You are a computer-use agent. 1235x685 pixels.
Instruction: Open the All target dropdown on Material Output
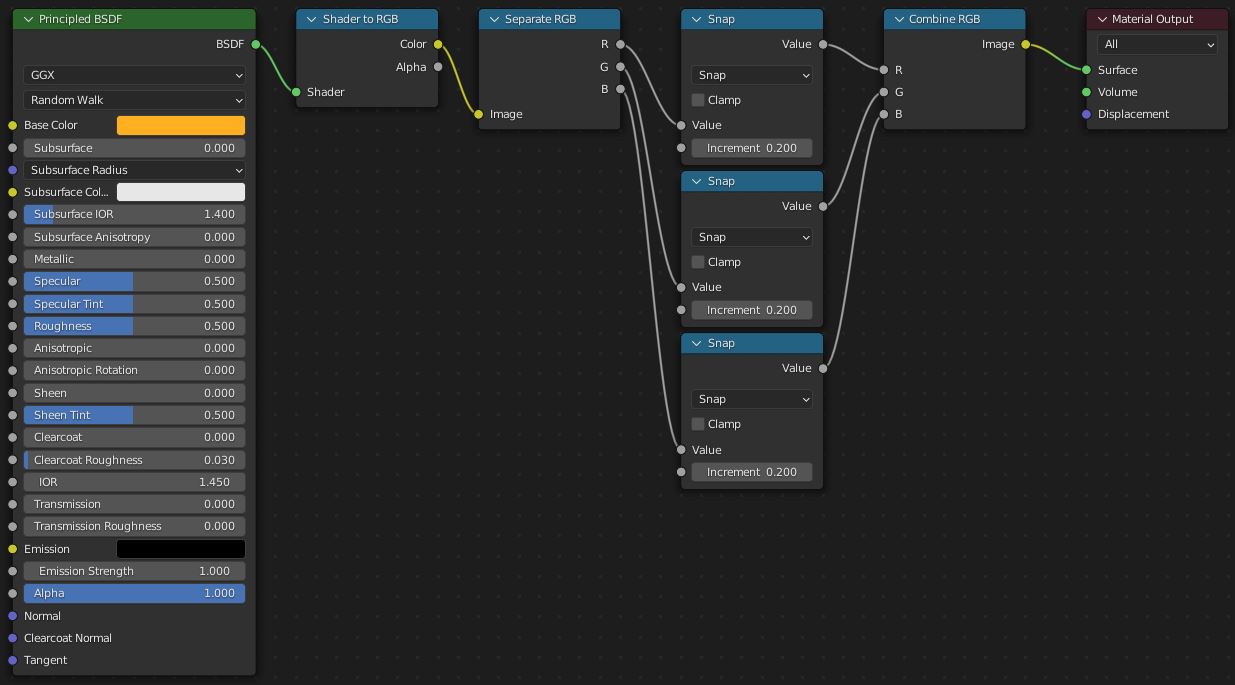(x=1157, y=44)
